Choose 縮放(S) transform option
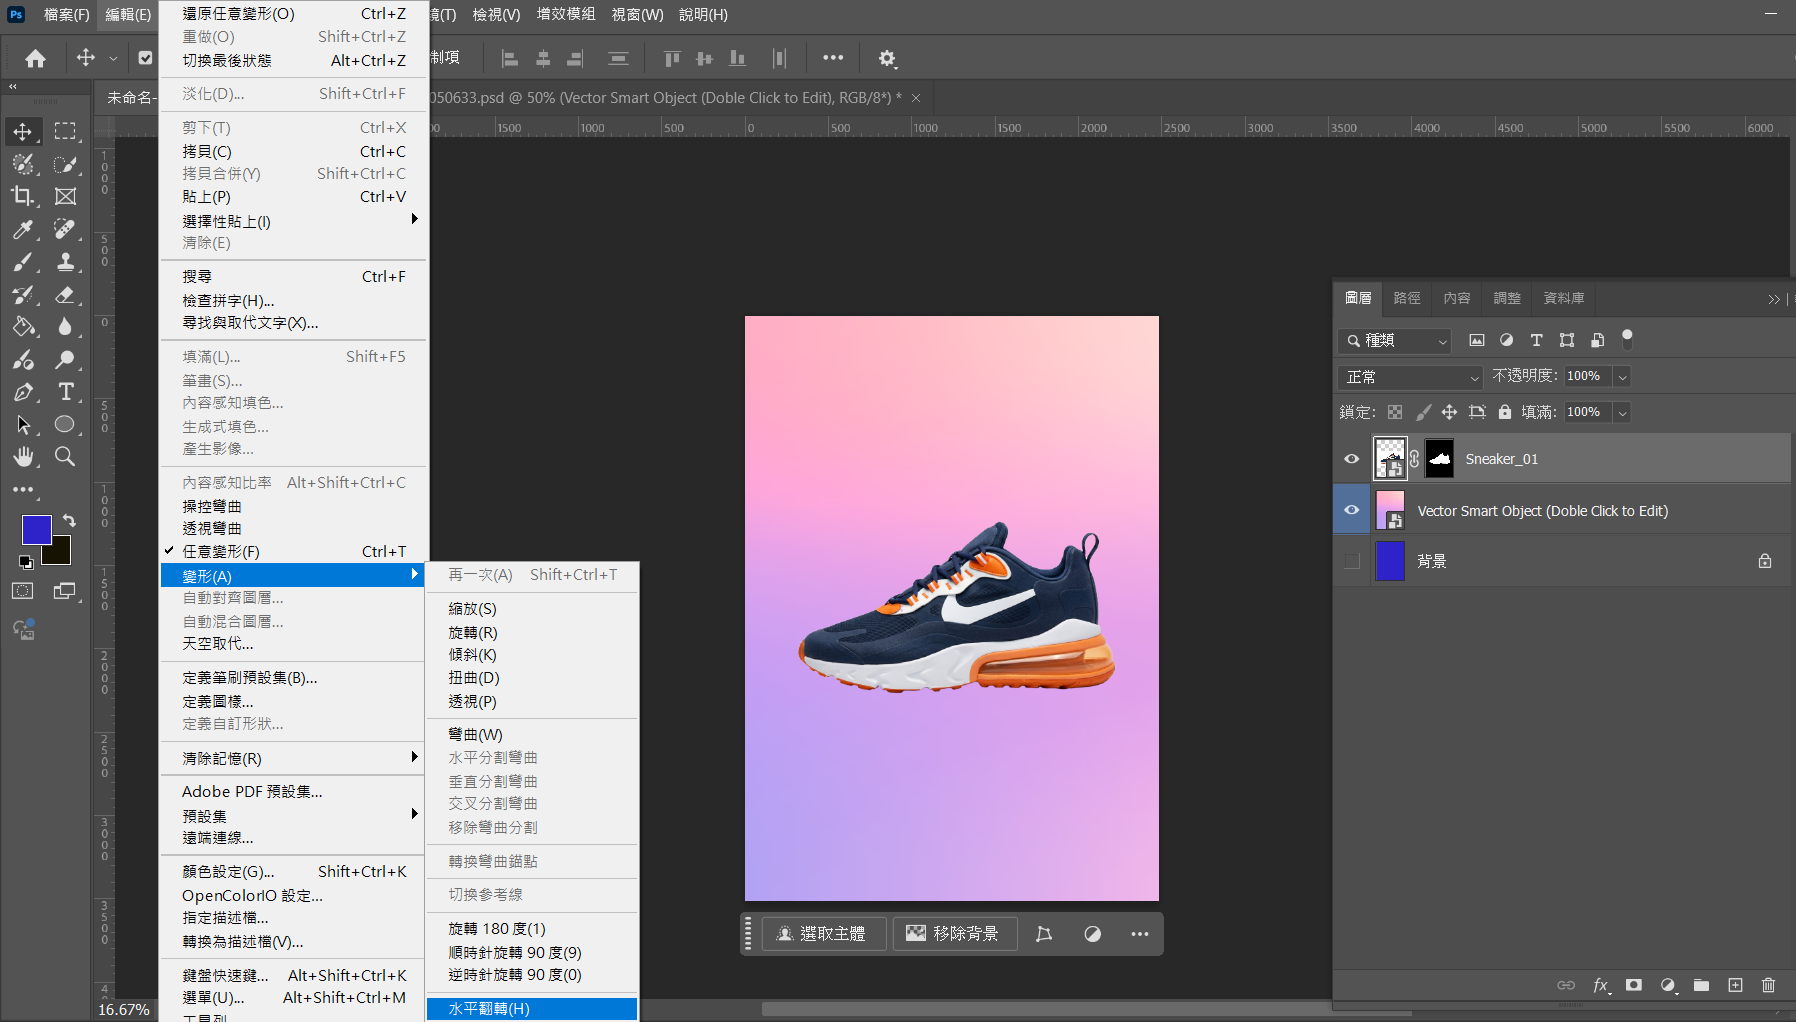 point(532,609)
